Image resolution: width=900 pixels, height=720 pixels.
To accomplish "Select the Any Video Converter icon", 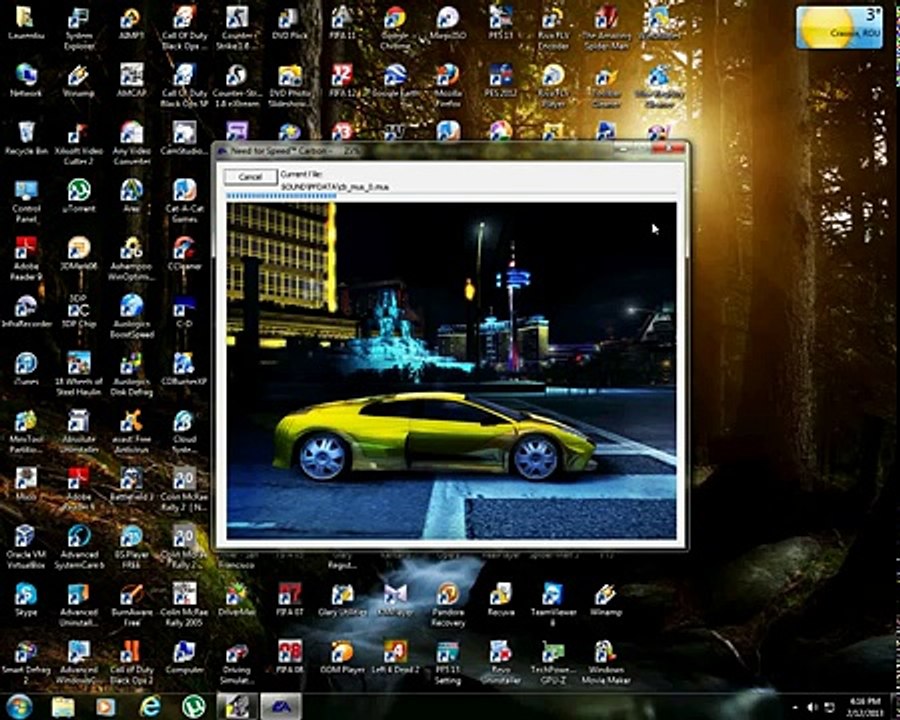I will click(x=131, y=144).
